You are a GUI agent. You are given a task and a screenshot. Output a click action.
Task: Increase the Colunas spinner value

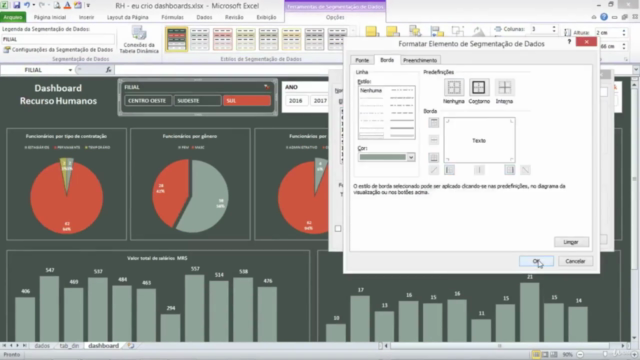point(554,27)
